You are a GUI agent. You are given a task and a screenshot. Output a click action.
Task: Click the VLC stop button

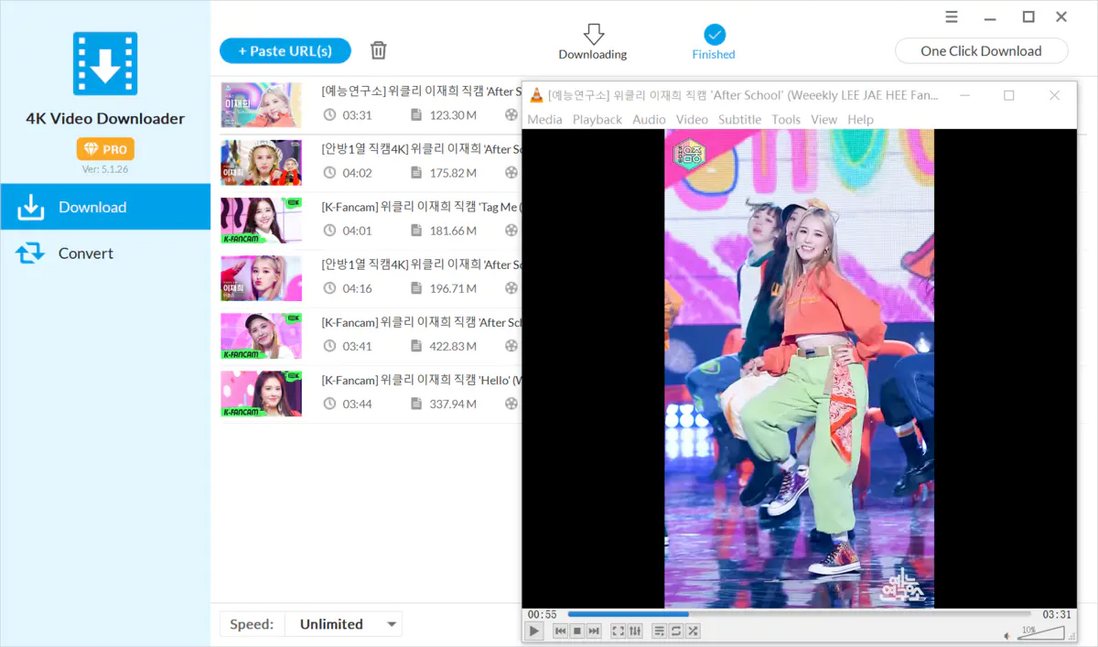point(577,632)
